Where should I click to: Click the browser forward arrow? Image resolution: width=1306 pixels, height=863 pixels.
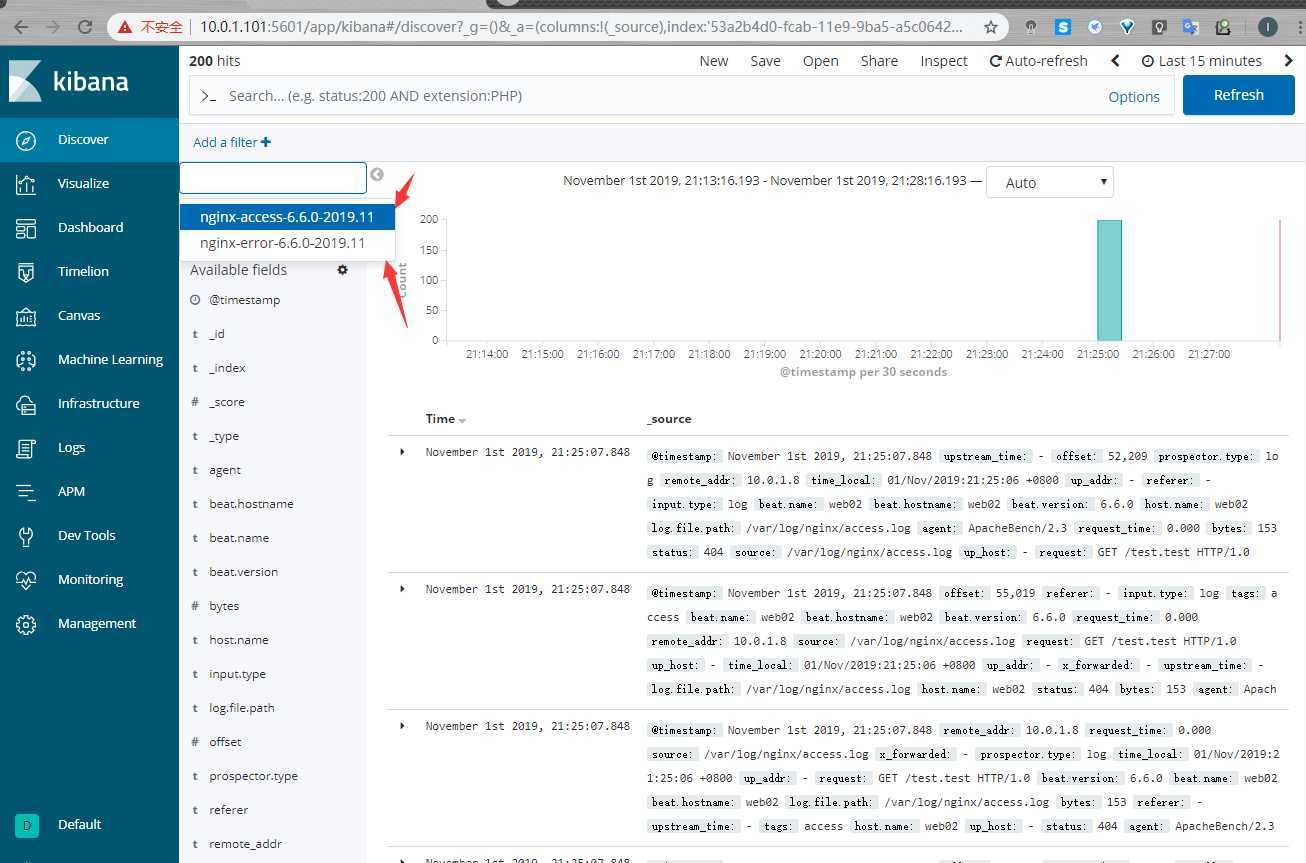pyautogui.click(x=53, y=27)
